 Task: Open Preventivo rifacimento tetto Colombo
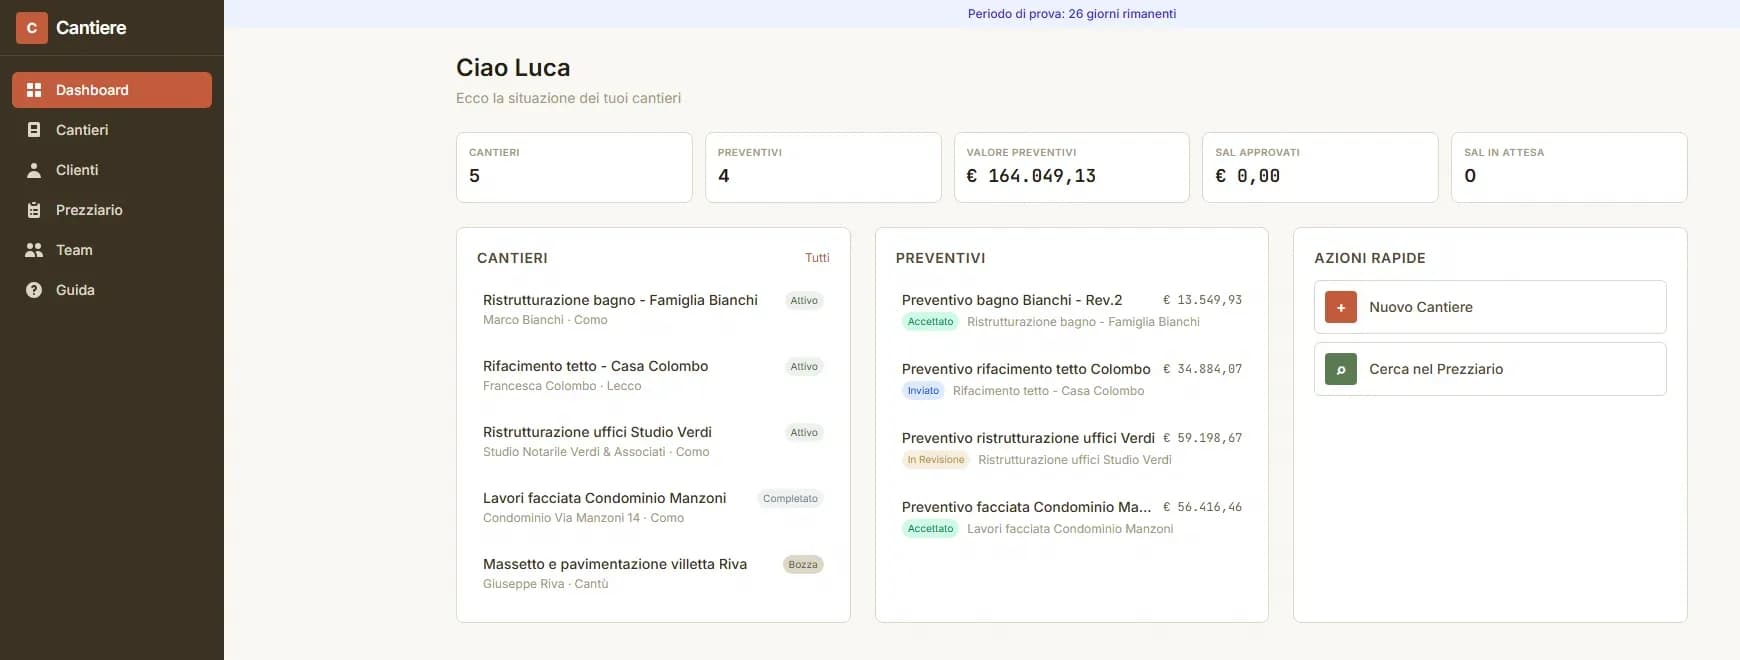click(1072, 379)
